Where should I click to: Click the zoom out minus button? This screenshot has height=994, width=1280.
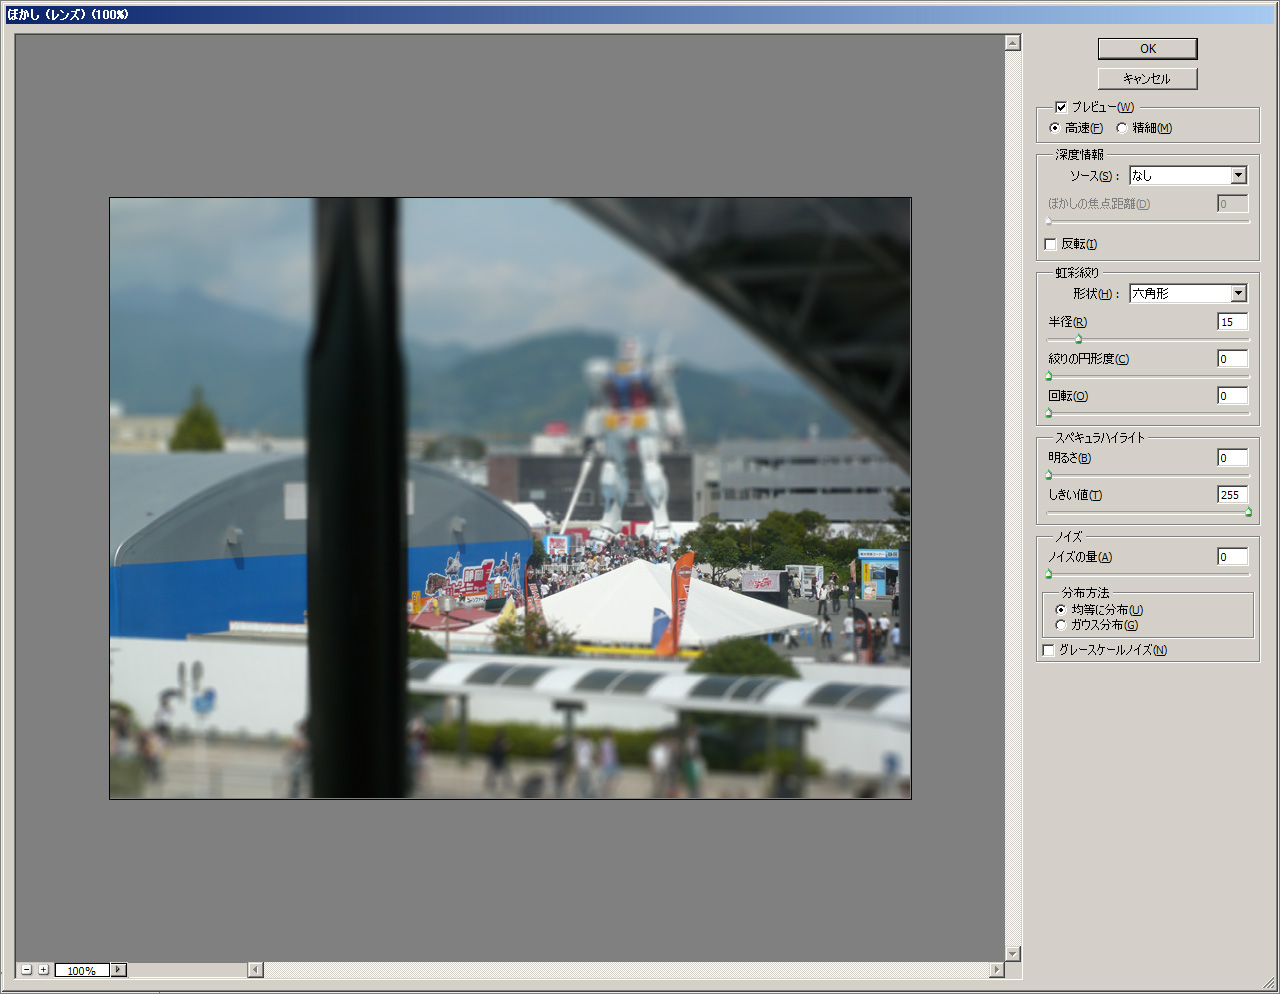27,970
